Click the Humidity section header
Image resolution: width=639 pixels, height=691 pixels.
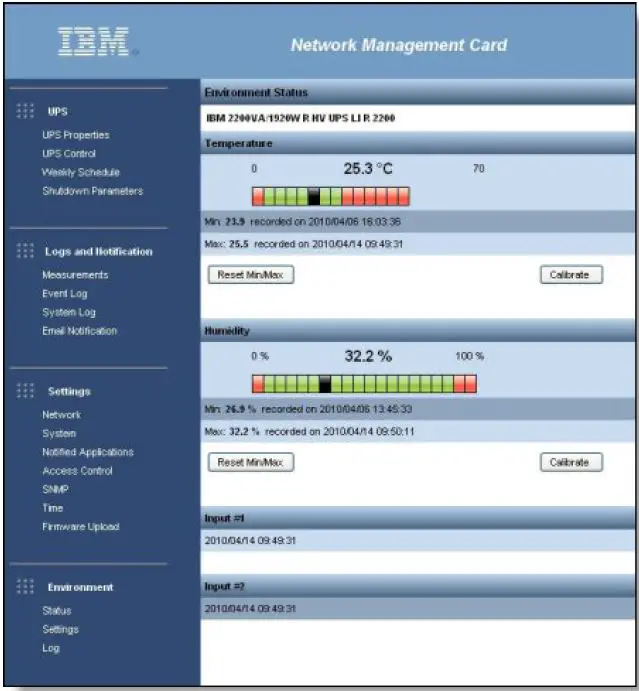coord(417,331)
